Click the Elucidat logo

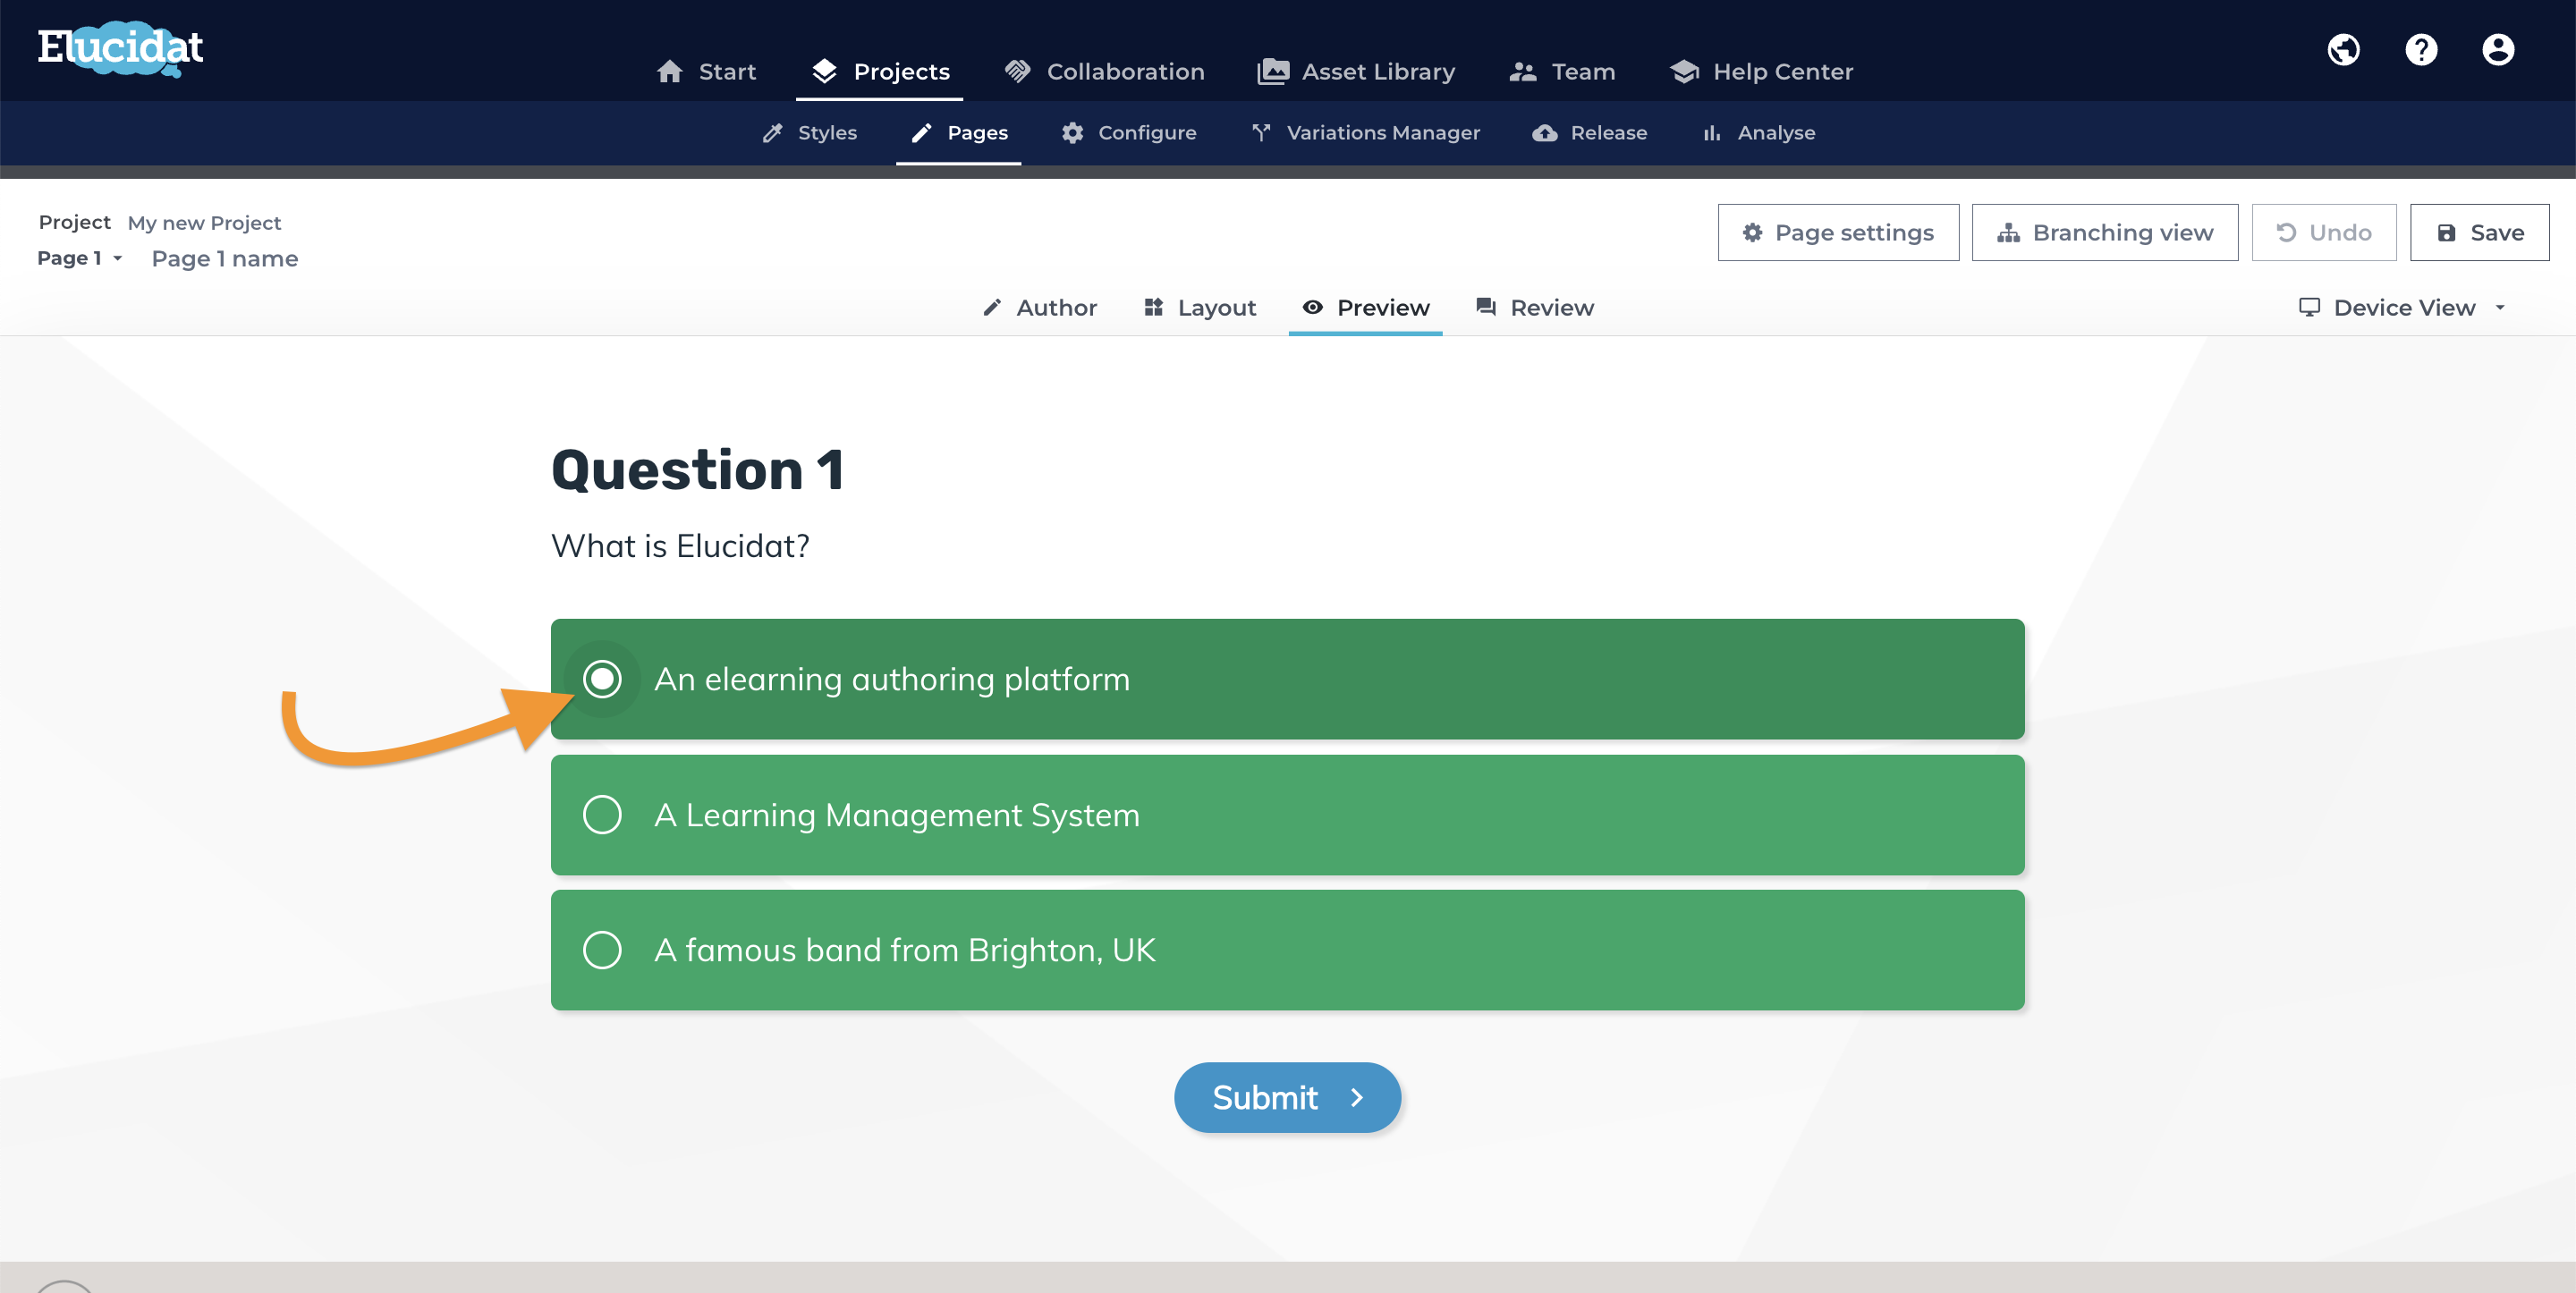[x=120, y=48]
